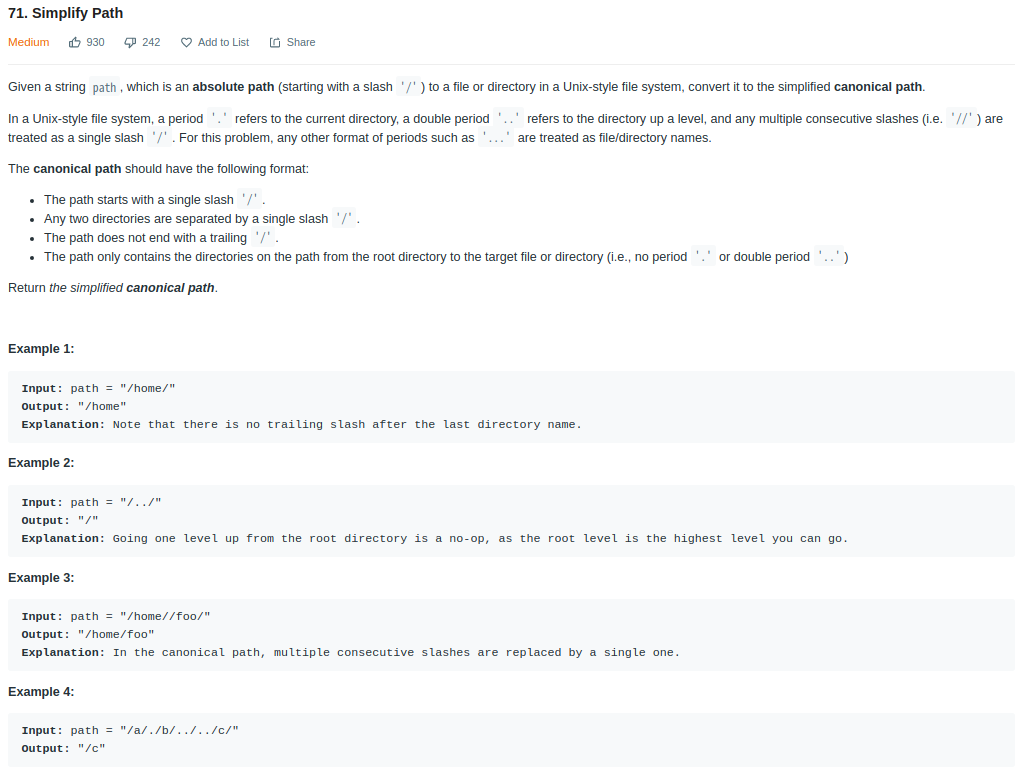The height and width of the screenshot is (775, 1024).
Task: Click the inline code word path
Action: click(x=104, y=87)
